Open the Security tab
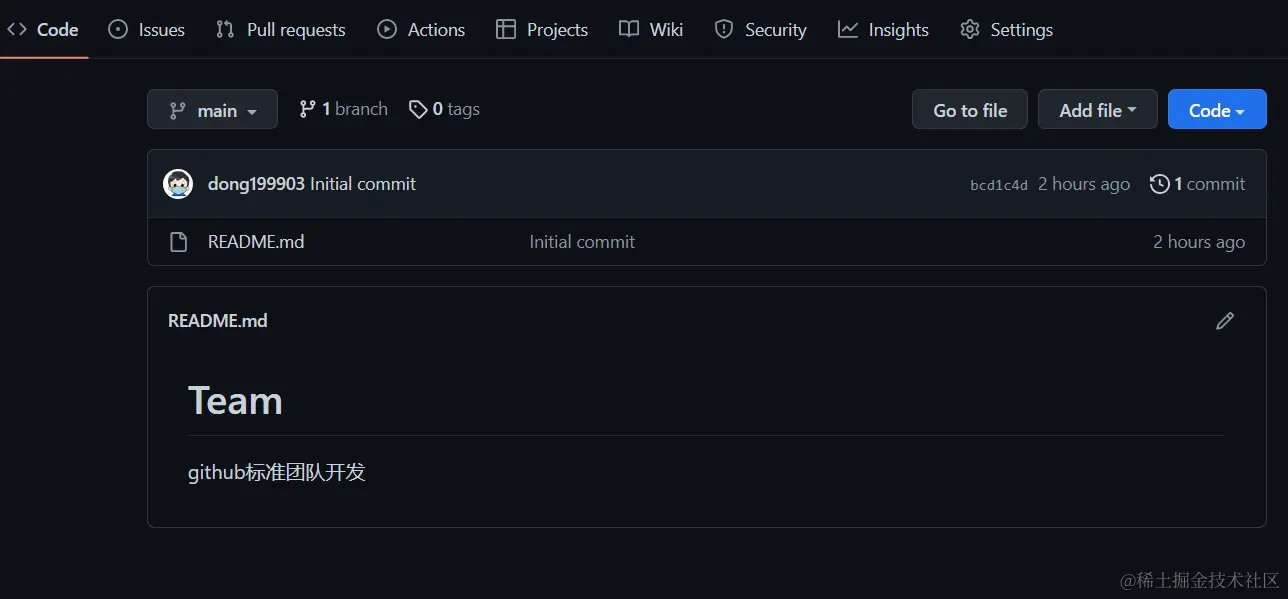This screenshot has height=599, width=1288. point(761,30)
